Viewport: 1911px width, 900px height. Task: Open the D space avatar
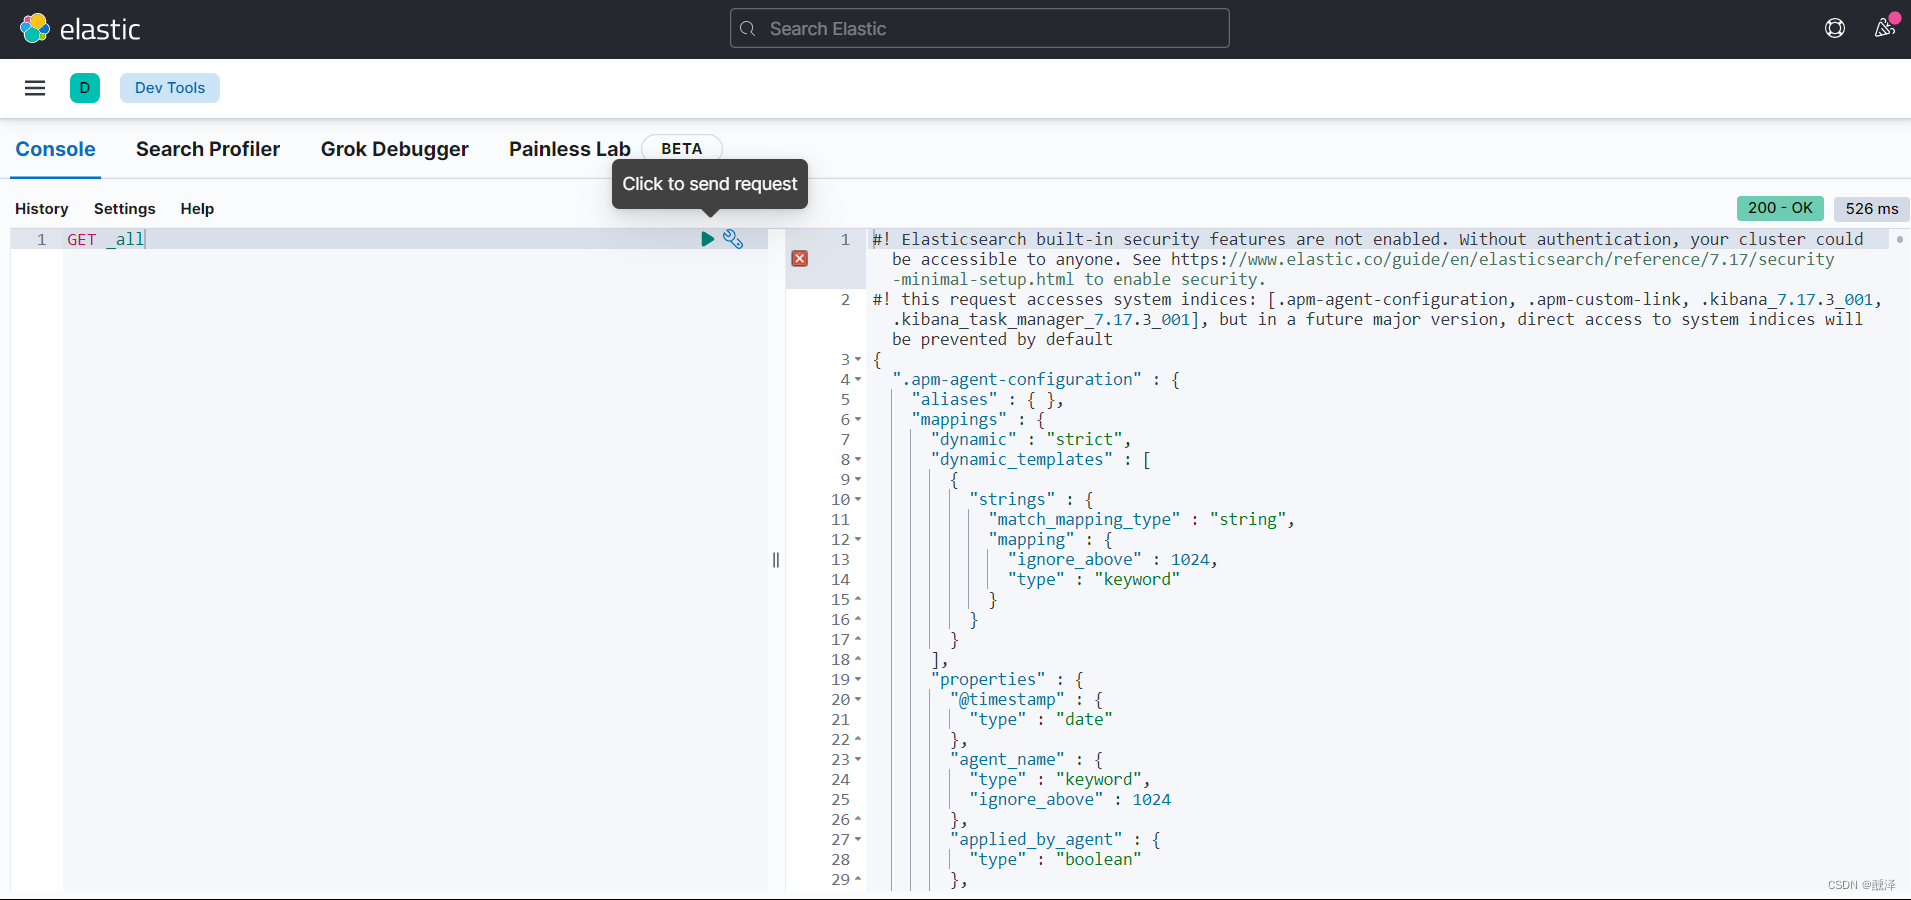tap(85, 88)
